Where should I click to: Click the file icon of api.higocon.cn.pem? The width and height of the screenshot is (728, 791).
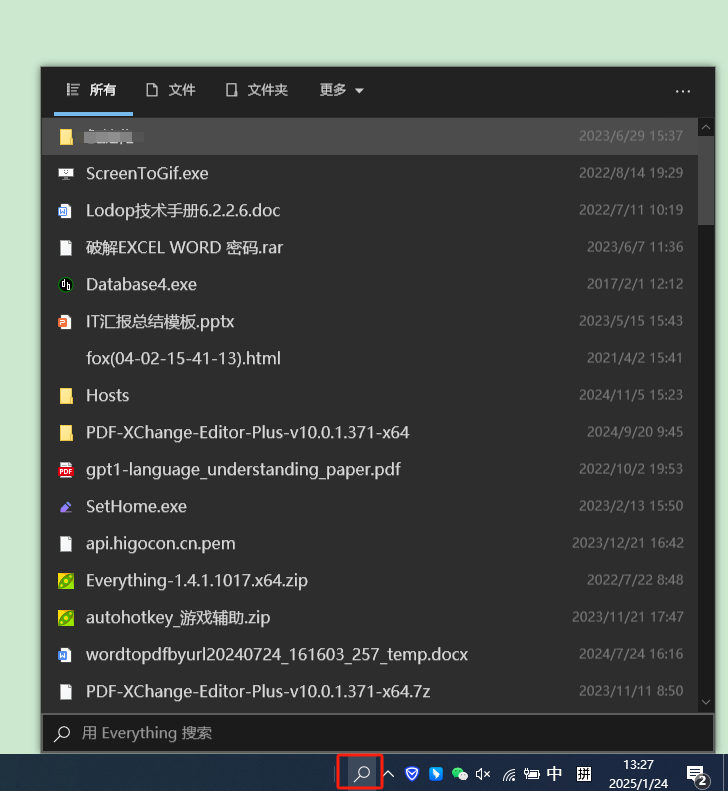tap(66, 544)
